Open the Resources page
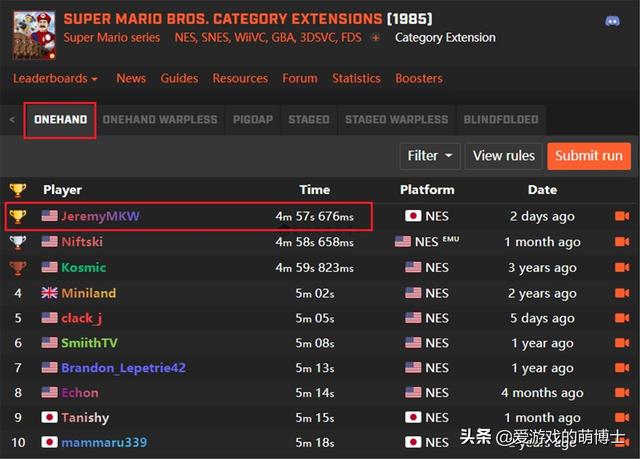Image resolution: width=640 pixels, height=459 pixels. pos(240,78)
